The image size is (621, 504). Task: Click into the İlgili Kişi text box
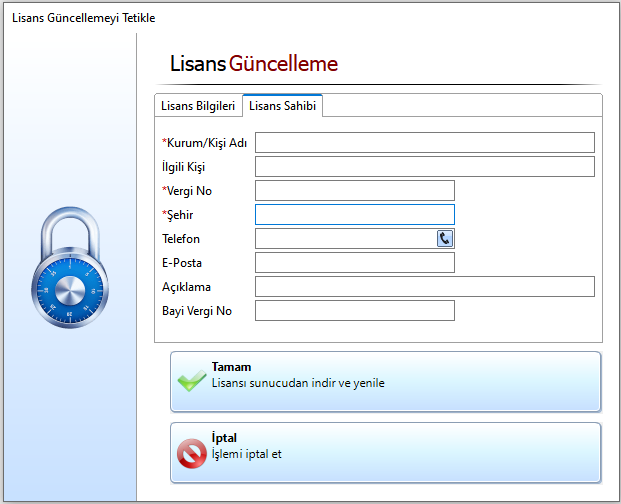424,166
